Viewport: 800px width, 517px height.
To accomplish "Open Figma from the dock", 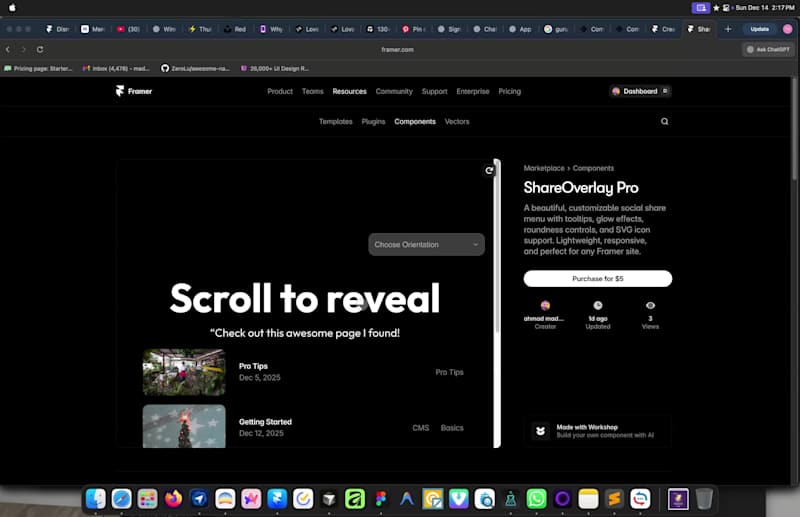I will (x=381, y=499).
